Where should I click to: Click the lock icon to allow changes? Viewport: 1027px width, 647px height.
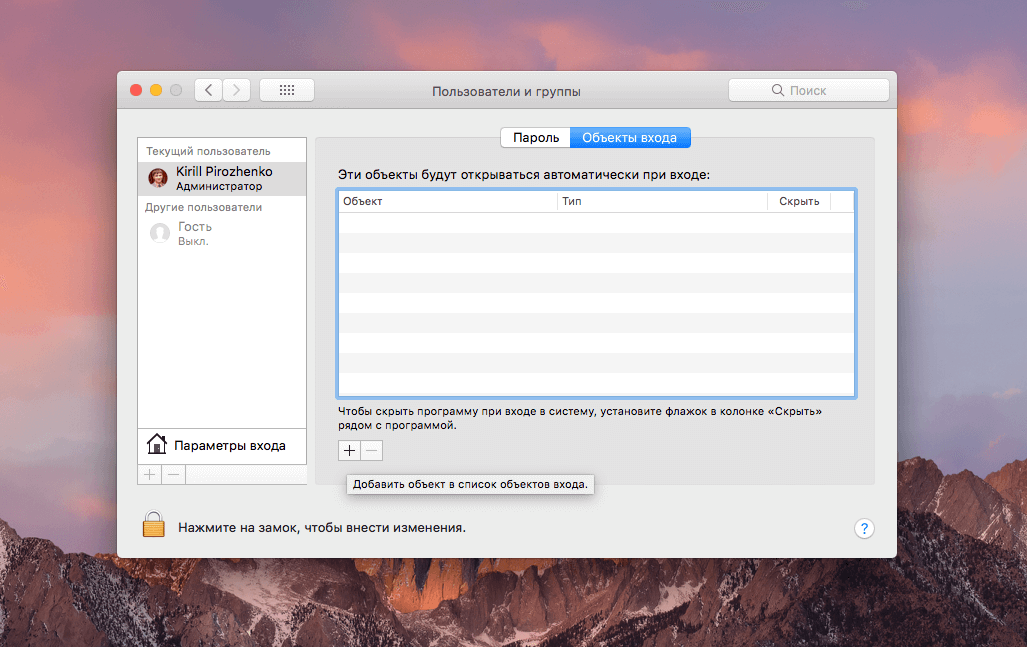click(x=153, y=524)
